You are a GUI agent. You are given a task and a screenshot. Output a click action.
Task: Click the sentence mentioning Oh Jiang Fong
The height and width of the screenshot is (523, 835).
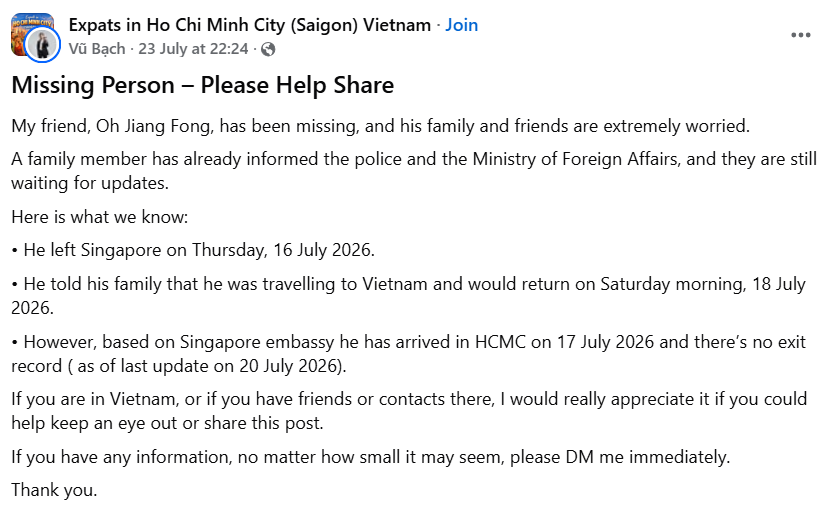click(x=380, y=126)
